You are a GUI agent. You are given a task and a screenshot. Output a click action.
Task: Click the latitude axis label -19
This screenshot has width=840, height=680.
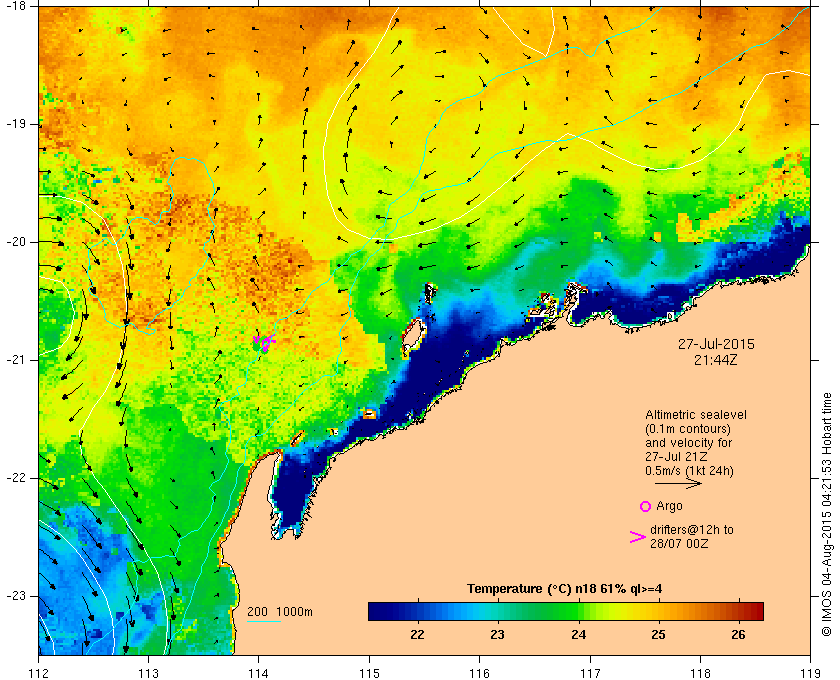(x=16, y=124)
